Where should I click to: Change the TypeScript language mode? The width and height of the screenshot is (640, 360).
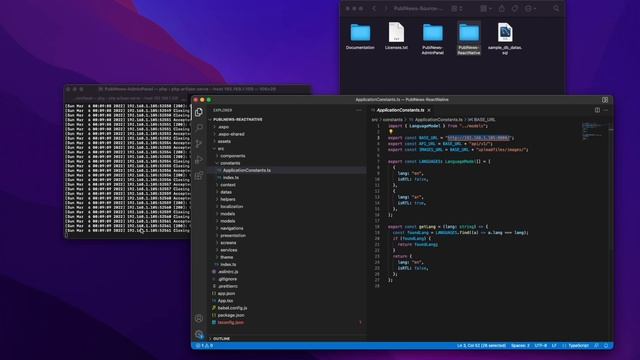tap(578, 346)
